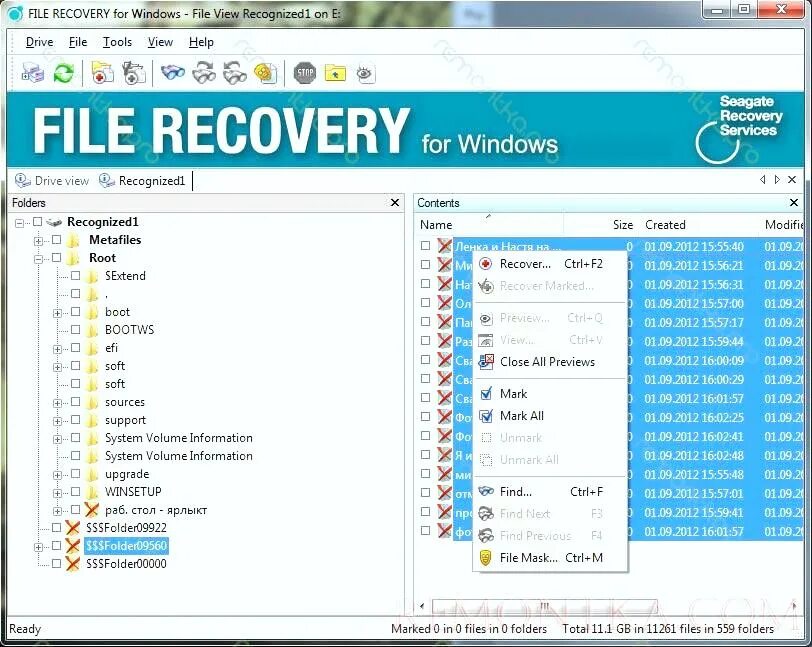Viewport: 812px width, 647px height.
Task: Click the drive icon next to Recognized1 root
Action: coord(54,222)
